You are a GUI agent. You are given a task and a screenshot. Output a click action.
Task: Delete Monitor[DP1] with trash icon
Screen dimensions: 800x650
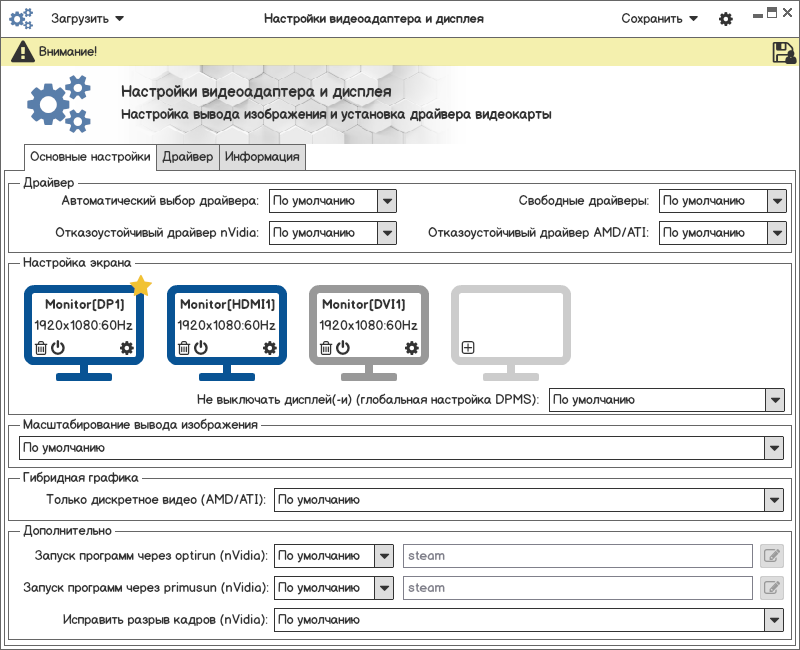point(41,348)
